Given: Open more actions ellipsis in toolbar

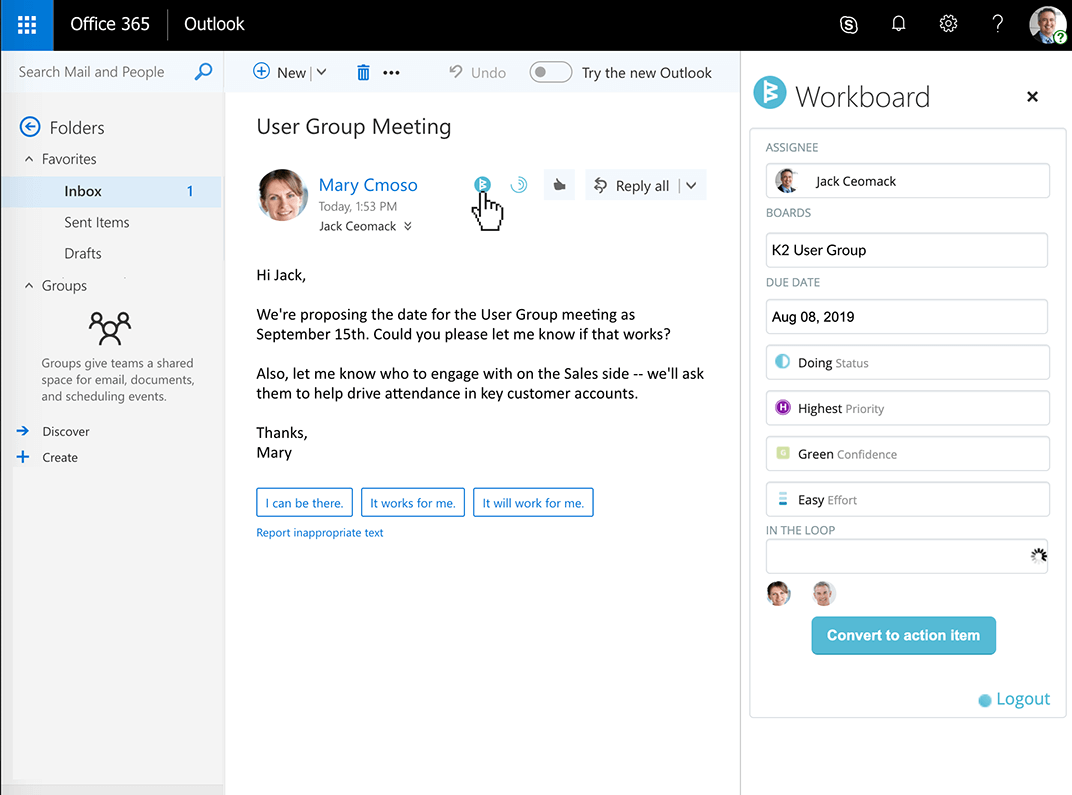Looking at the screenshot, I should [391, 72].
